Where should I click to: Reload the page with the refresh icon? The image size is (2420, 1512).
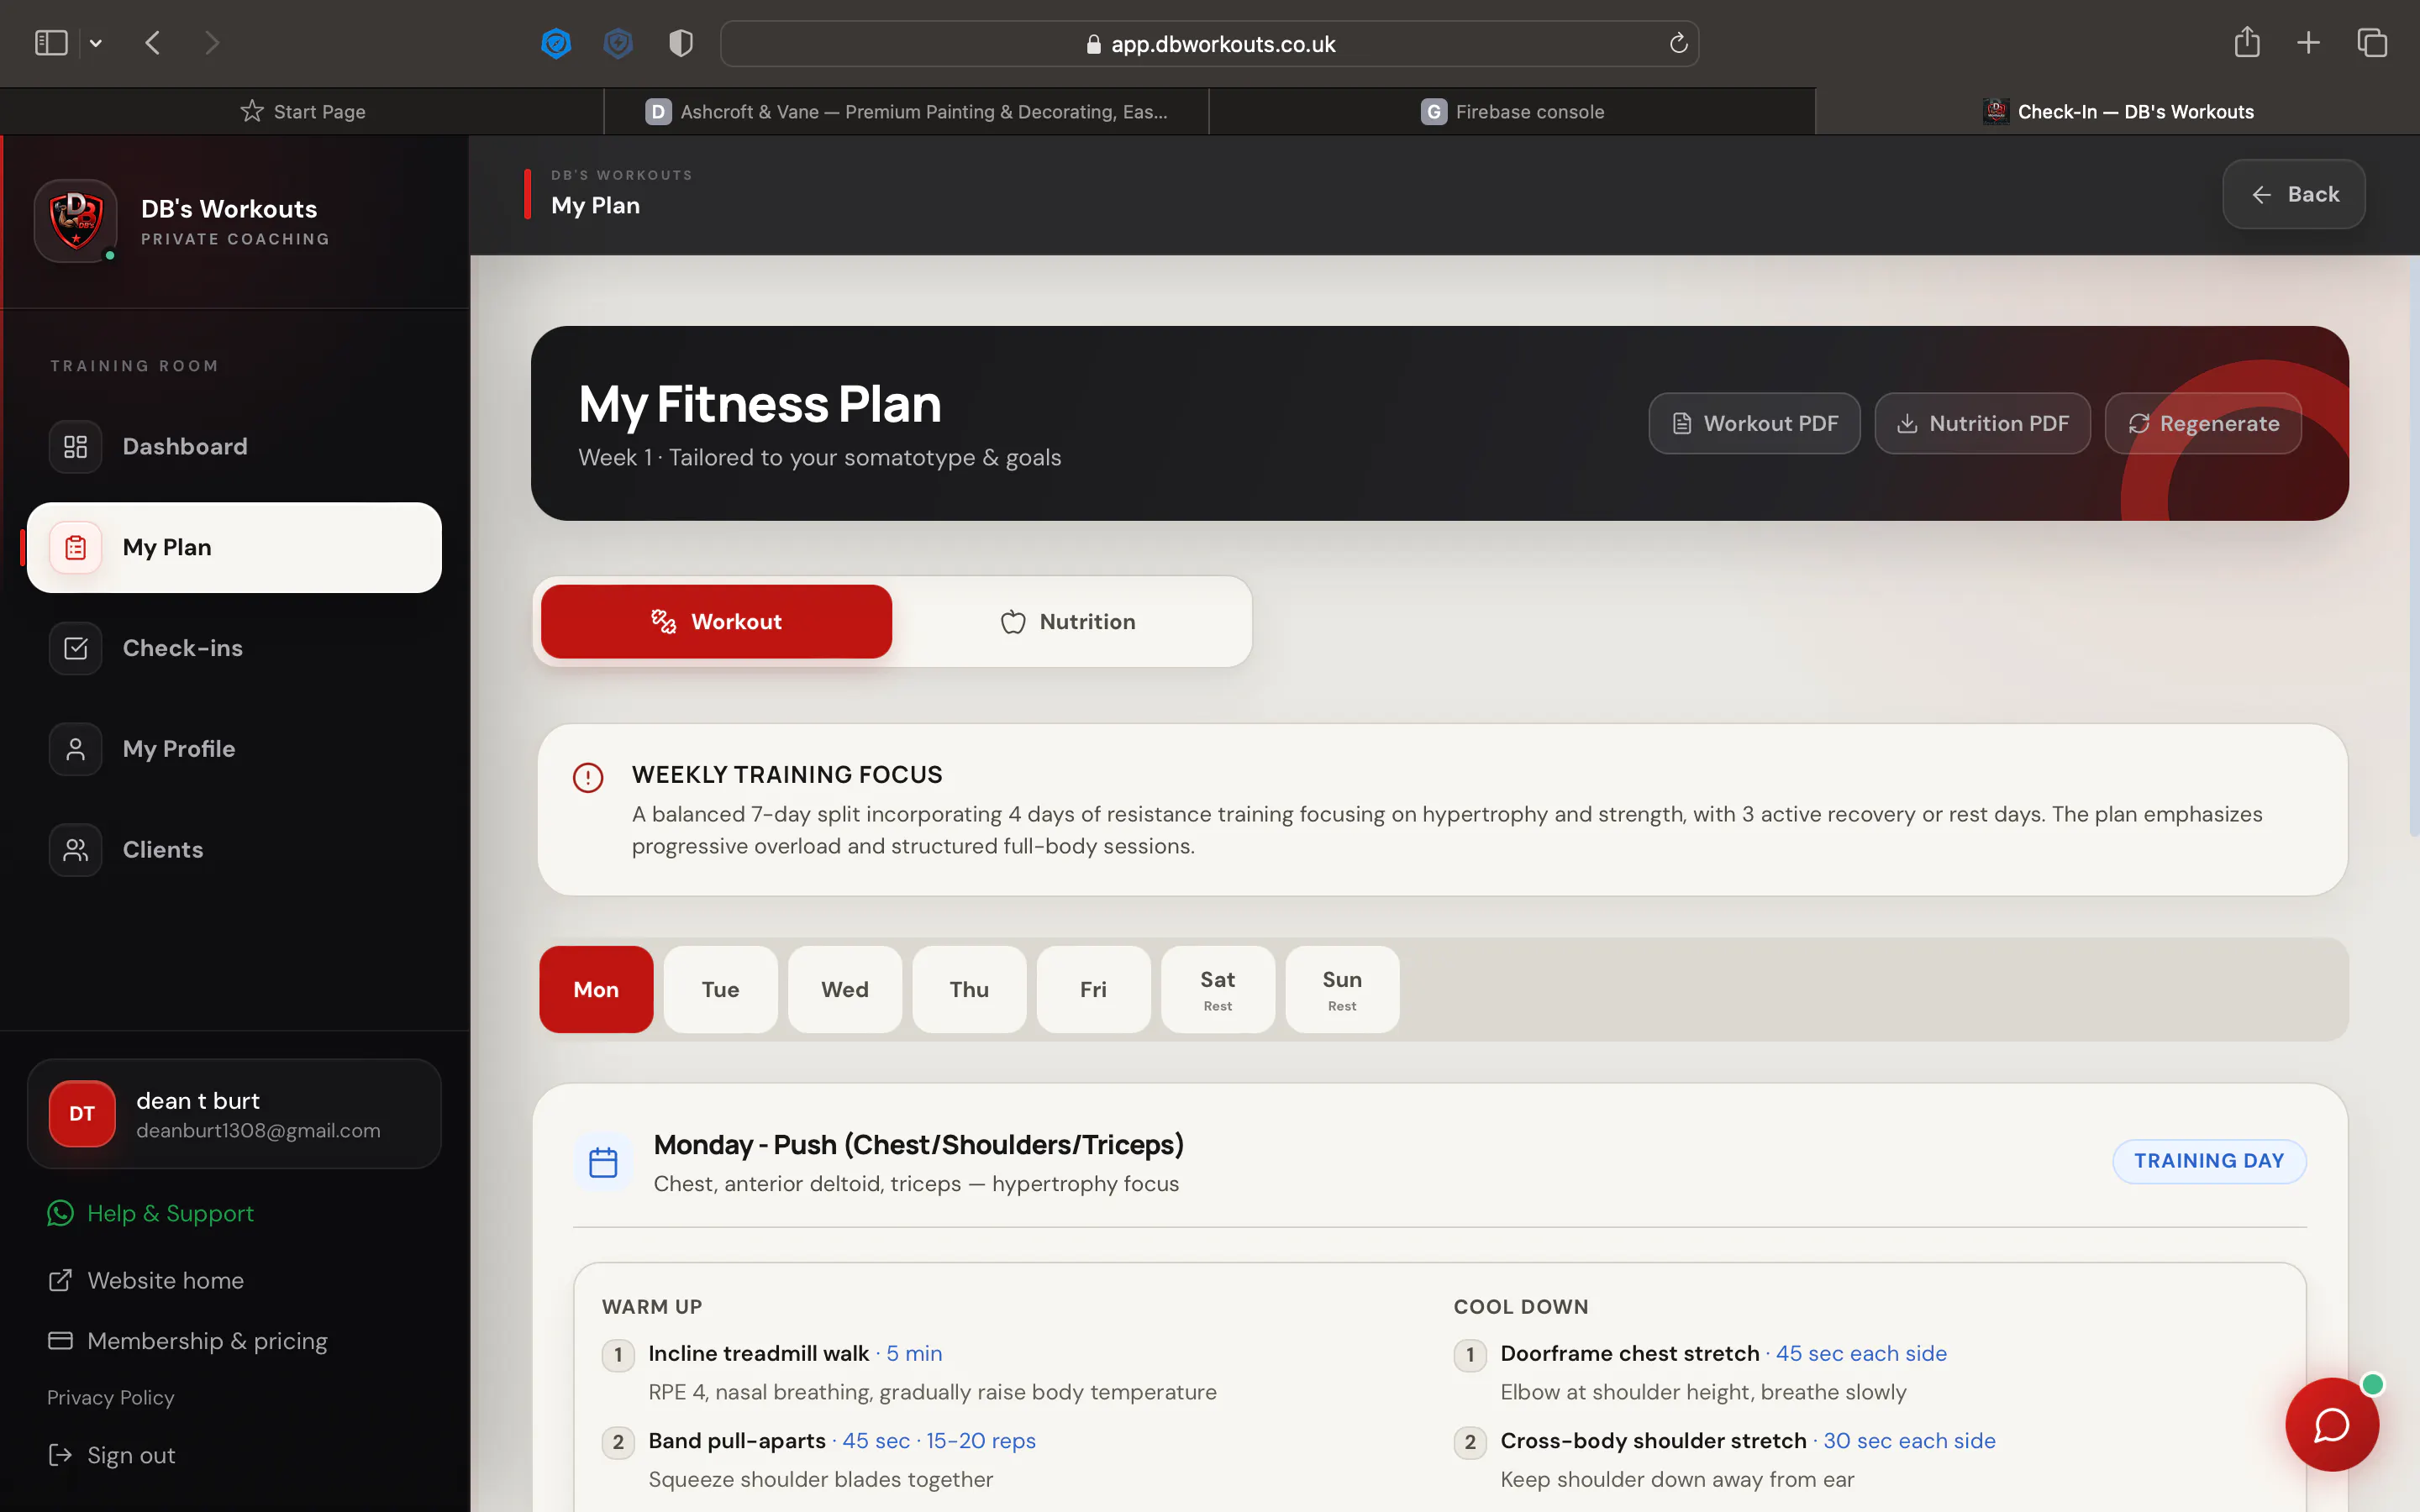coord(1679,43)
